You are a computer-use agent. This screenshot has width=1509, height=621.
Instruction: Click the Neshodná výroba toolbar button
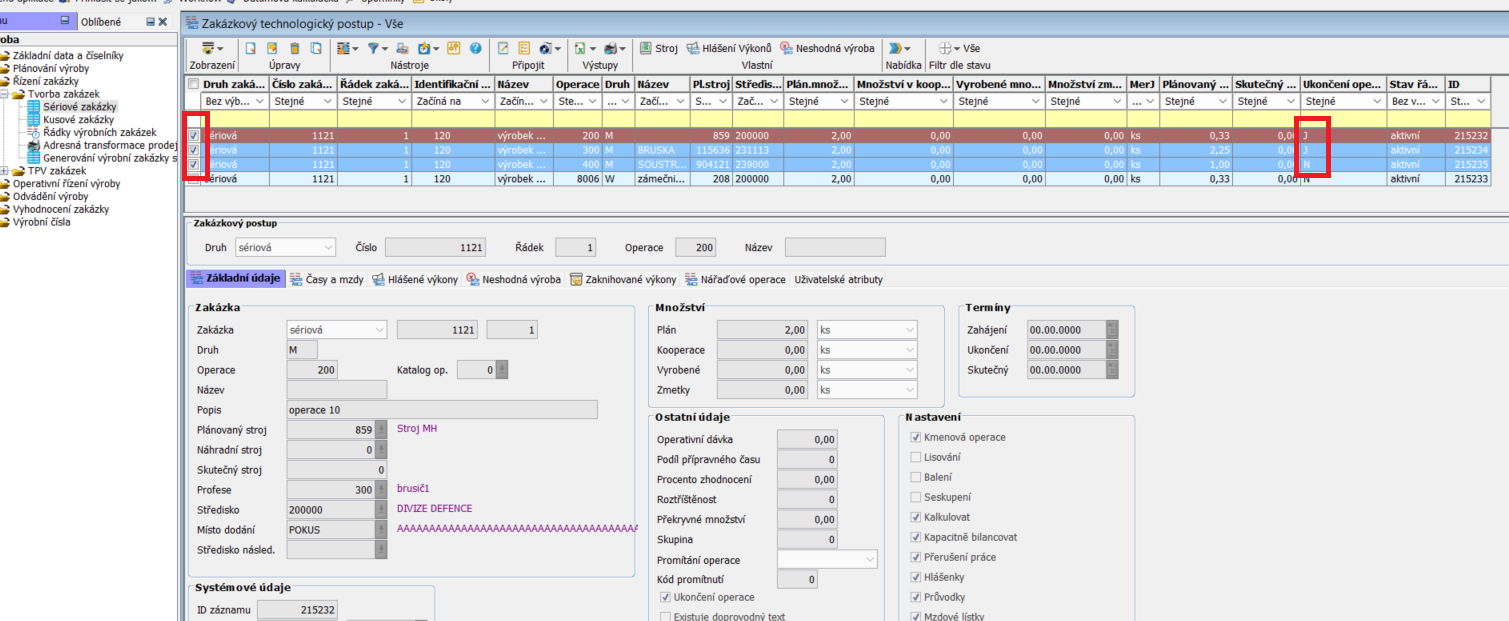(827, 48)
